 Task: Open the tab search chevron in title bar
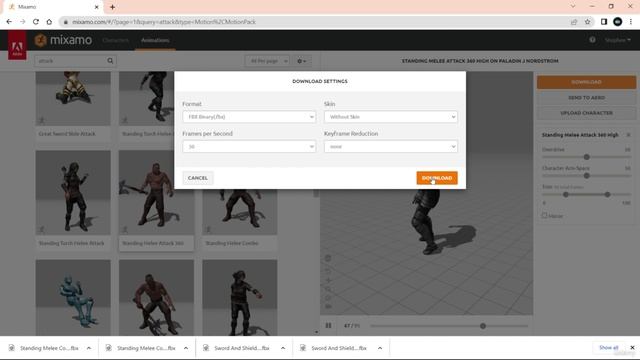[573, 7]
